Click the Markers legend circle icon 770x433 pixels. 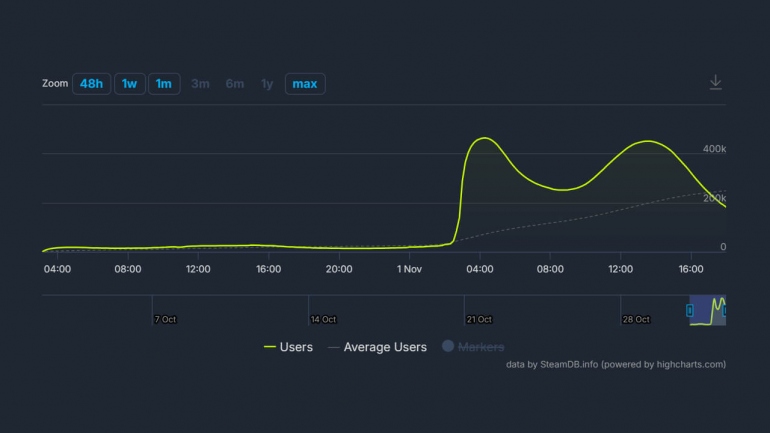click(x=448, y=347)
